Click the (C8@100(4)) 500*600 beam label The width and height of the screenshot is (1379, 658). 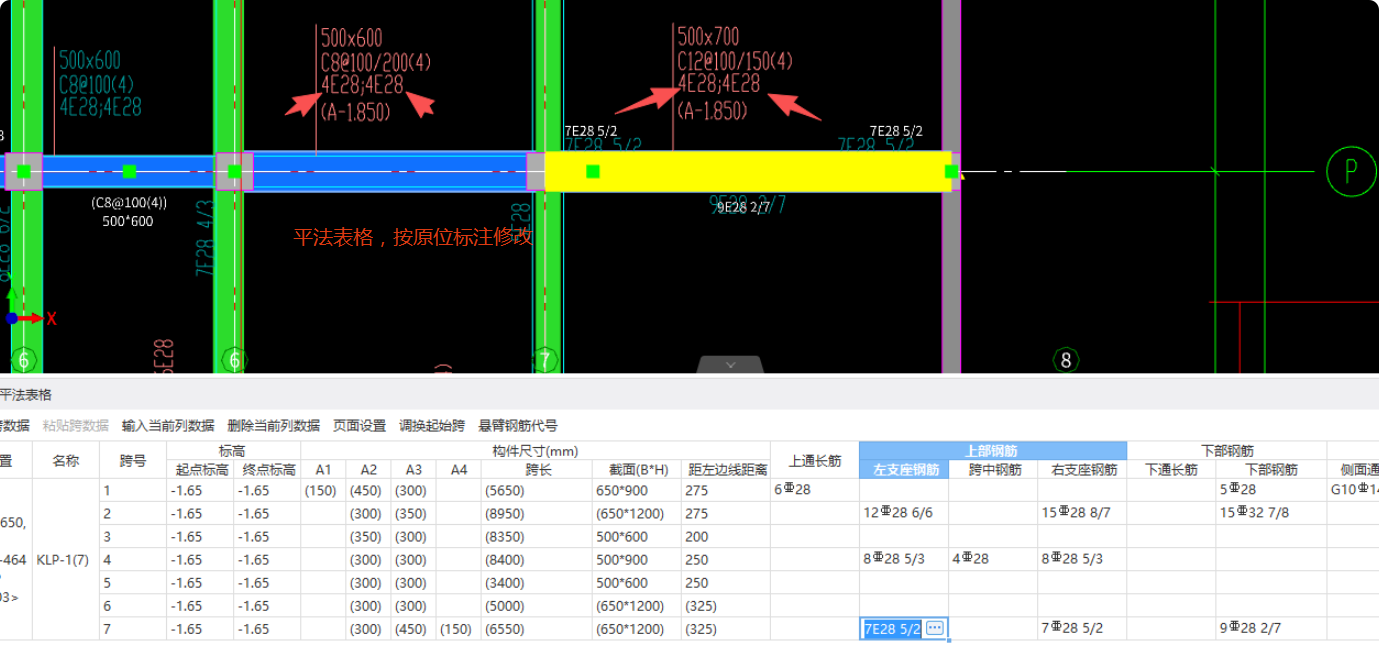tap(128, 212)
